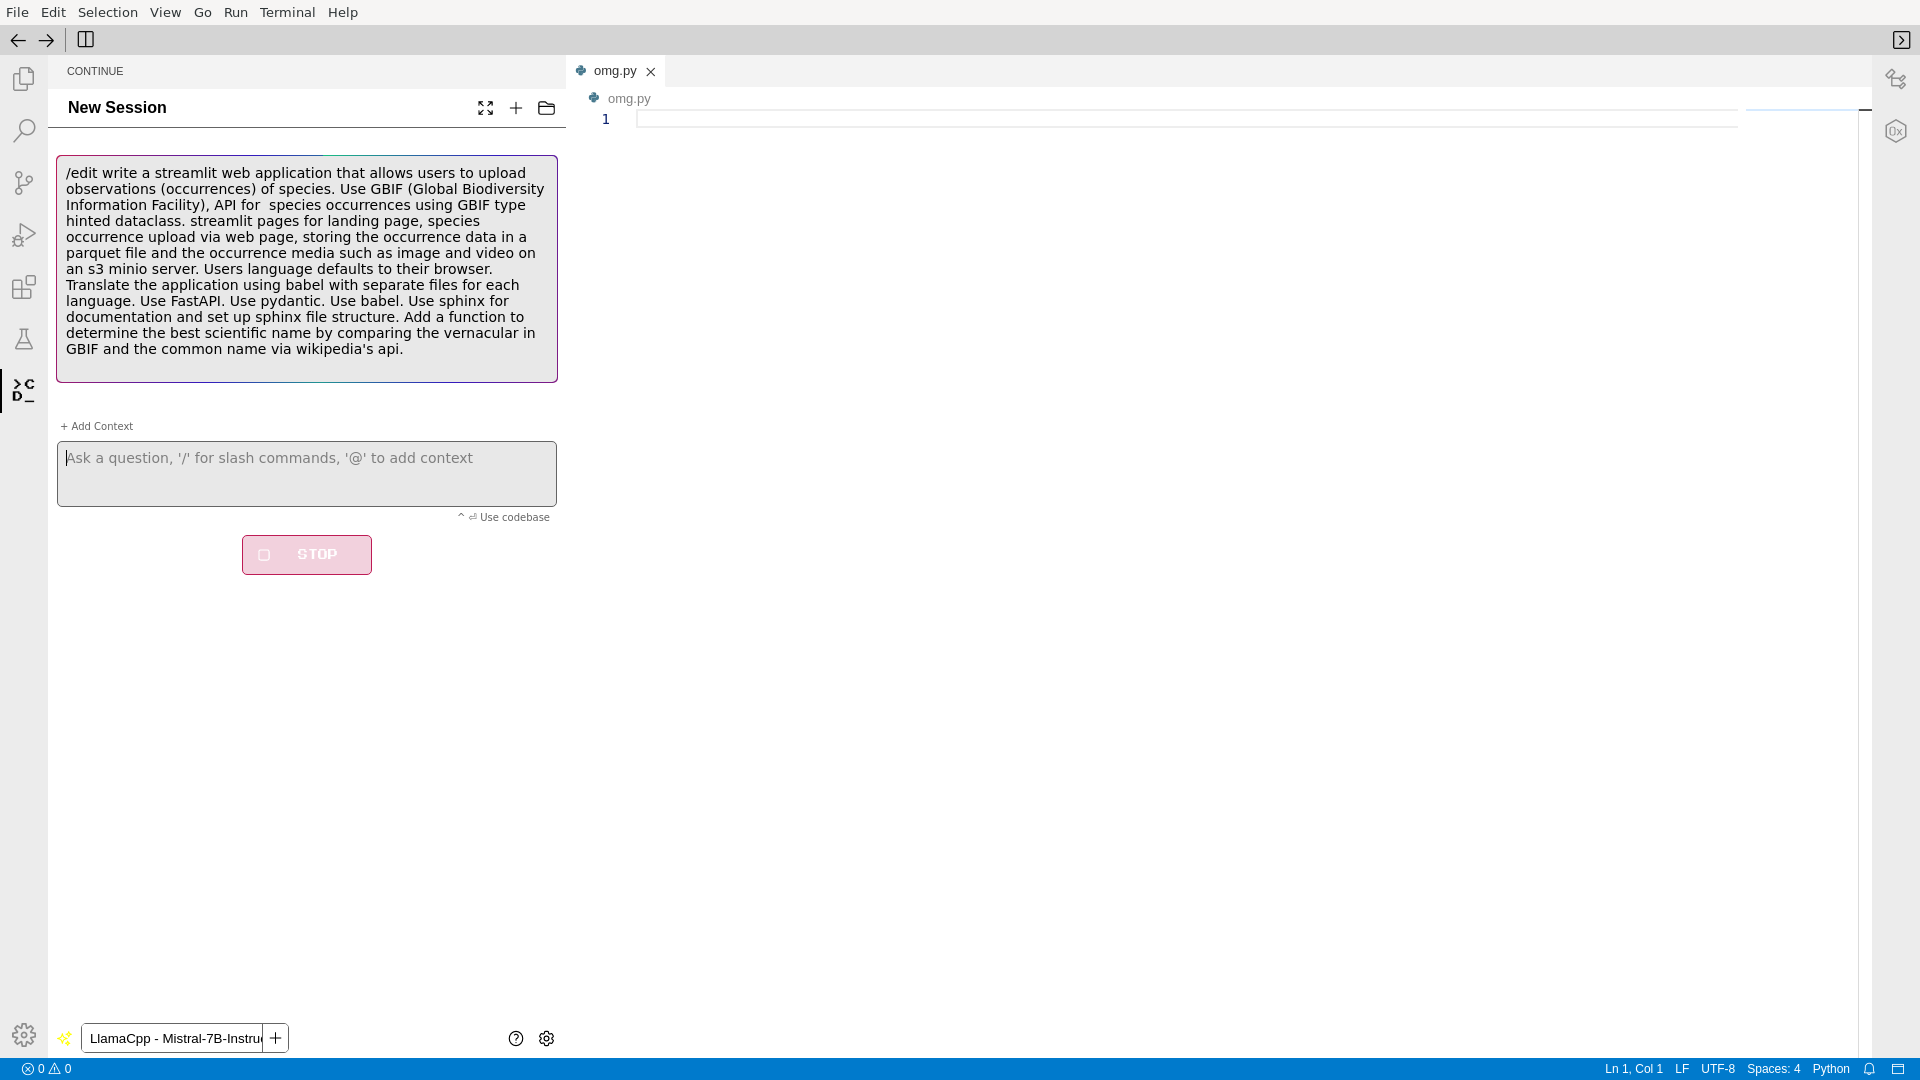Open the top icon in the right-hand sidebar
This screenshot has width=1920, height=1080.
point(1896,79)
